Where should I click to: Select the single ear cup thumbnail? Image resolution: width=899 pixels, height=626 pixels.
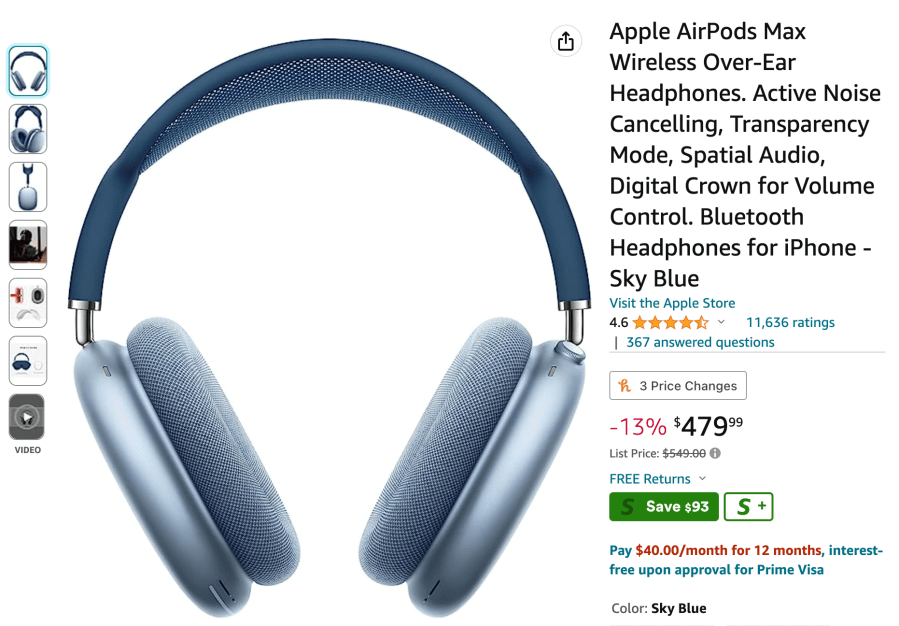[28, 187]
